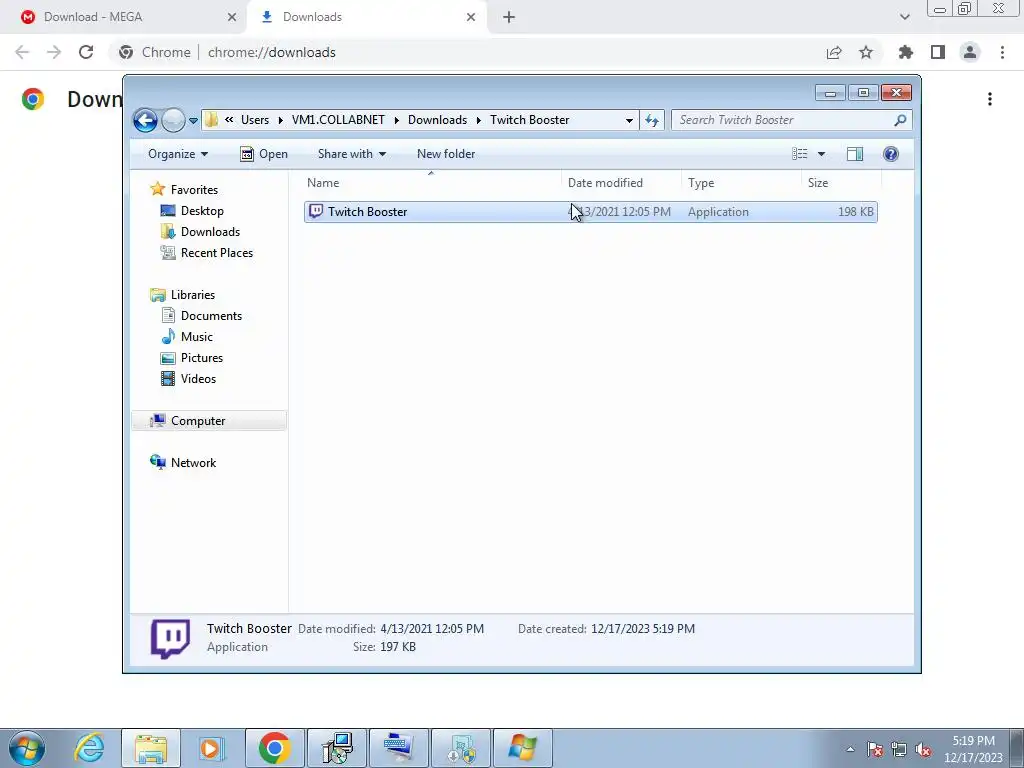Screen dimensions: 1024x768
Task: Click Chrome address bar URL
Action: pos(272,52)
